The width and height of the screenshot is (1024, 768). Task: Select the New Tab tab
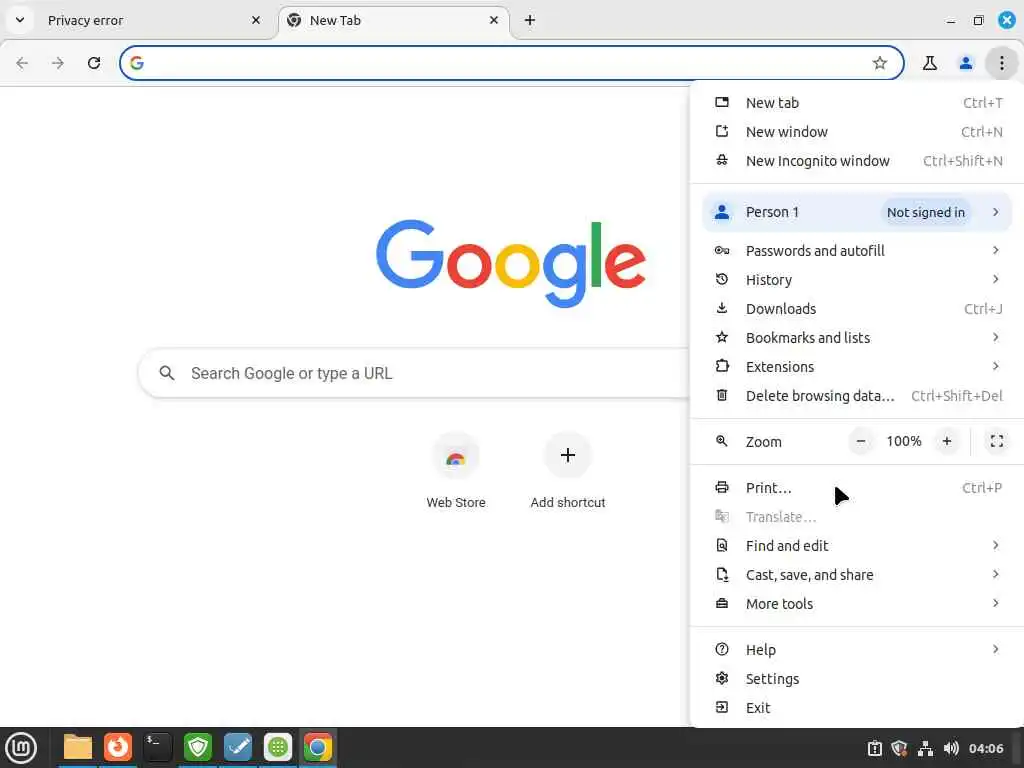pos(394,20)
